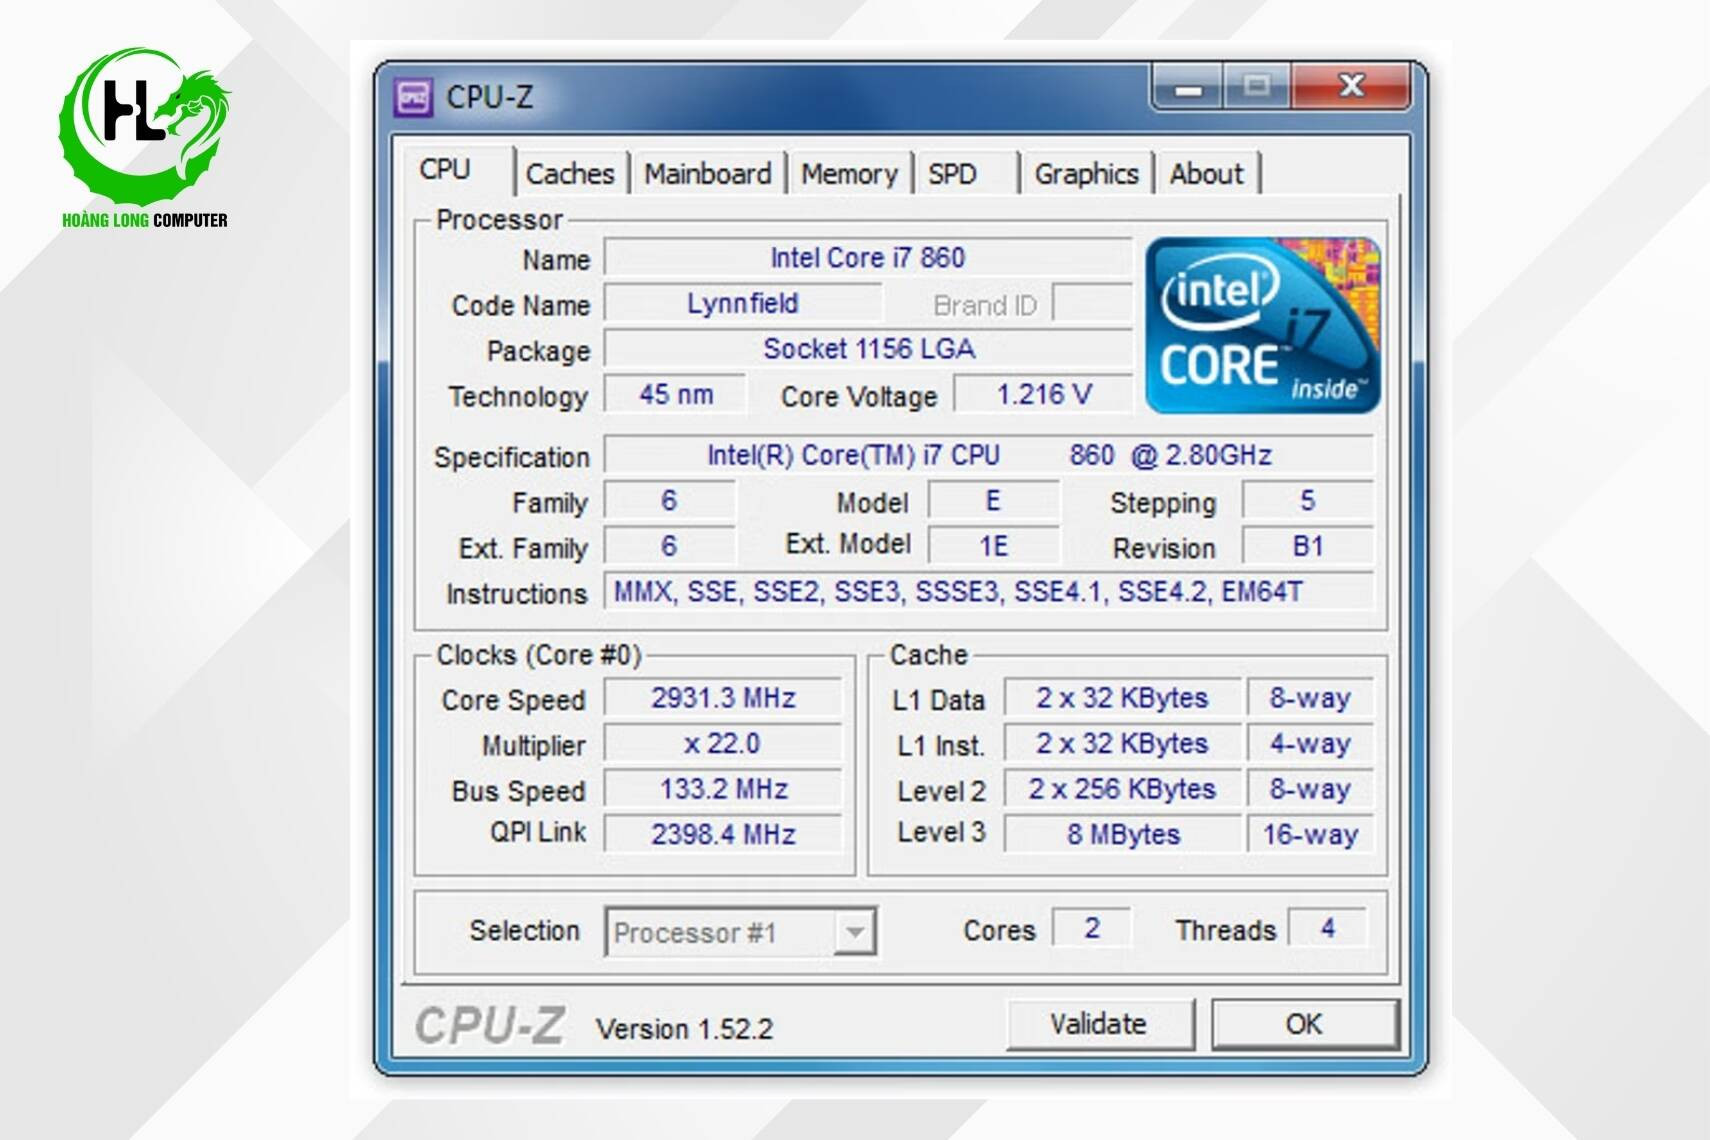1710x1140 pixels.
Task: Click the OK button
Action: pos(1304,1024)
